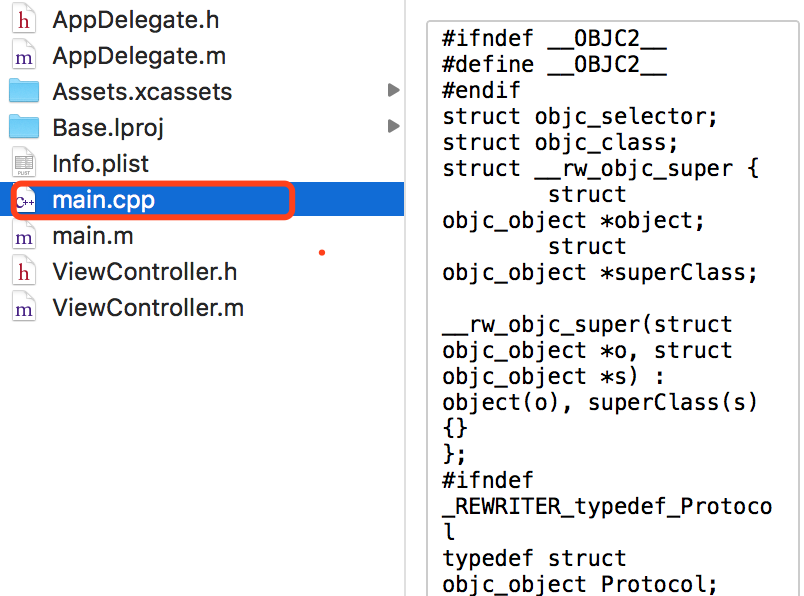Select the Info.plist file name

tap(100, 164)
